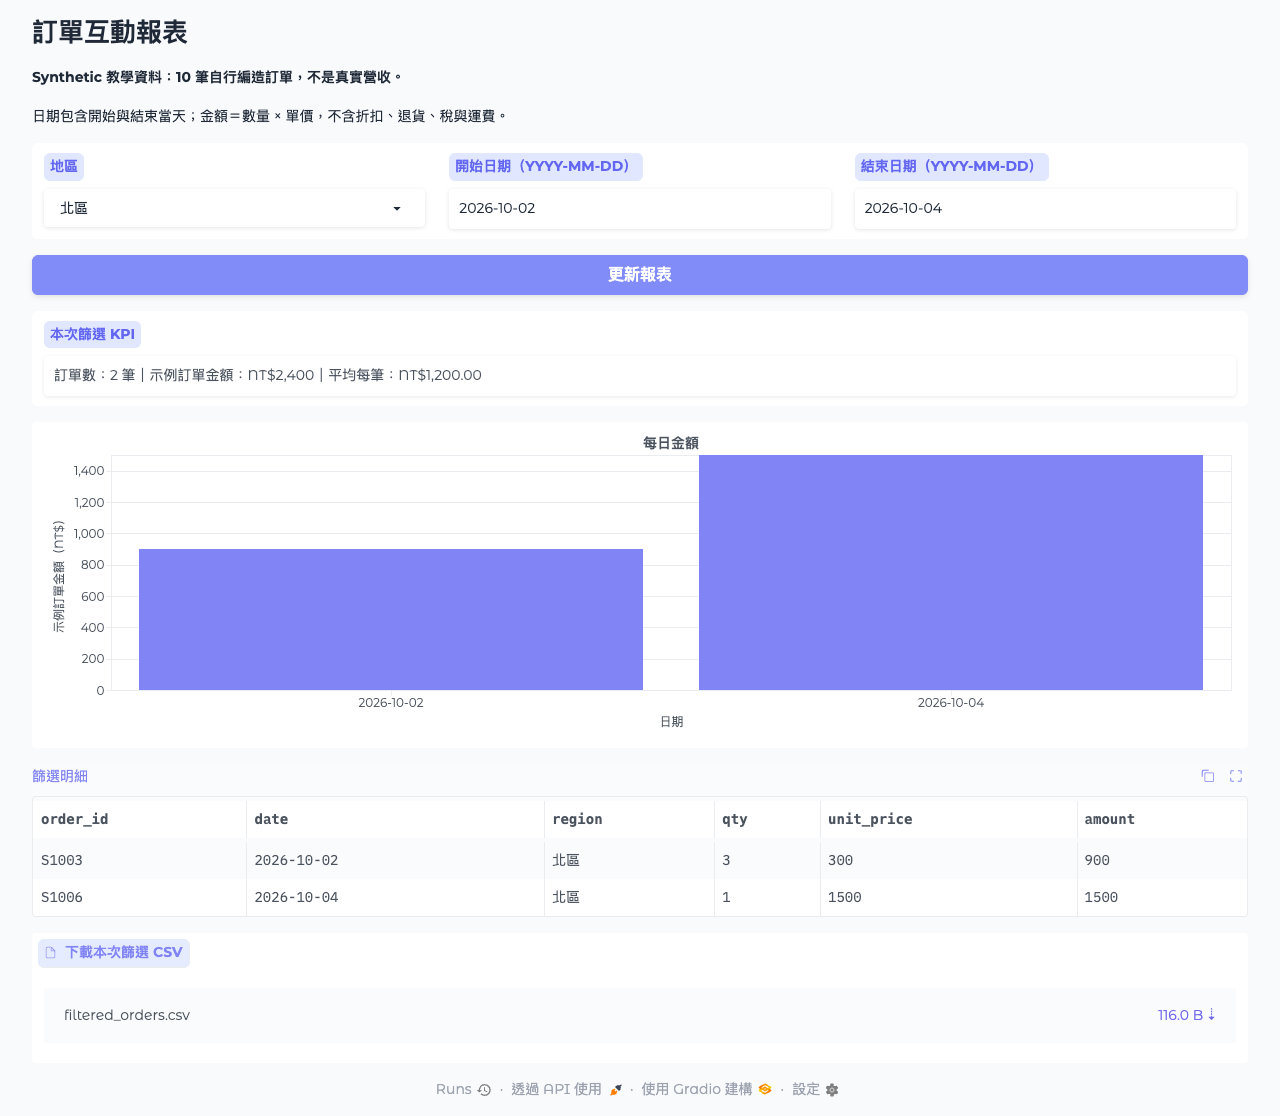Click the file icon beside 下載本次篩選 CSV
Screen dimensions: 1280x1116
pyautogui.click(x=51, y=953)
